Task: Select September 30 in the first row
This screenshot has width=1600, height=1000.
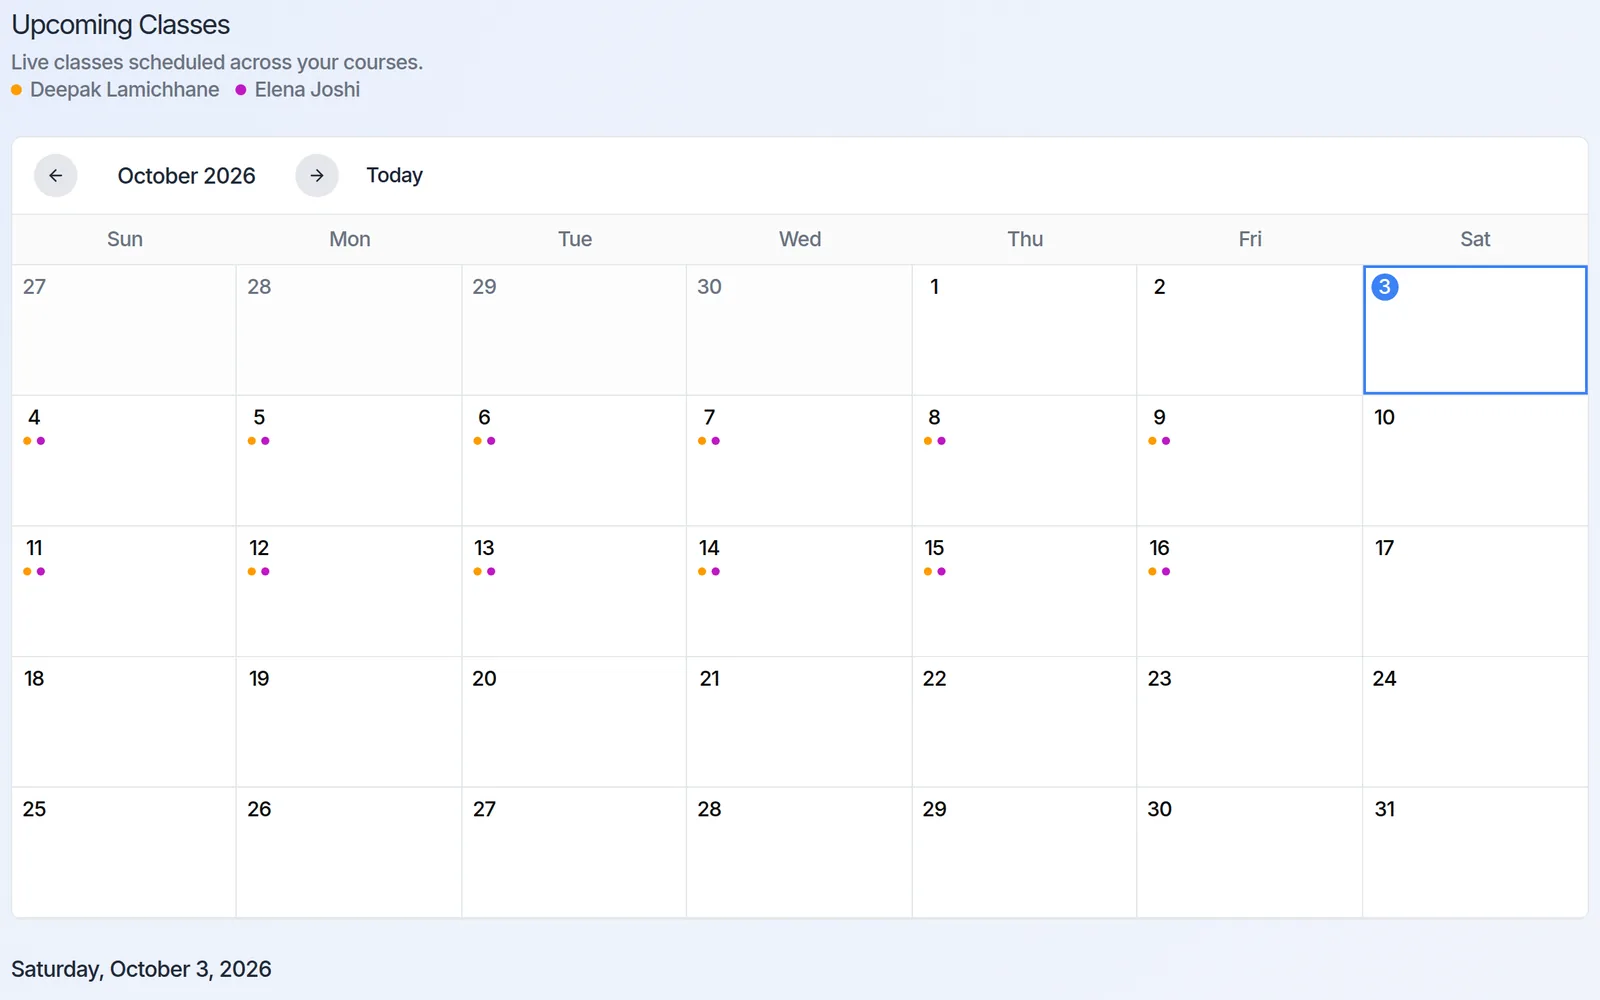Action: [x=799, y=330]
